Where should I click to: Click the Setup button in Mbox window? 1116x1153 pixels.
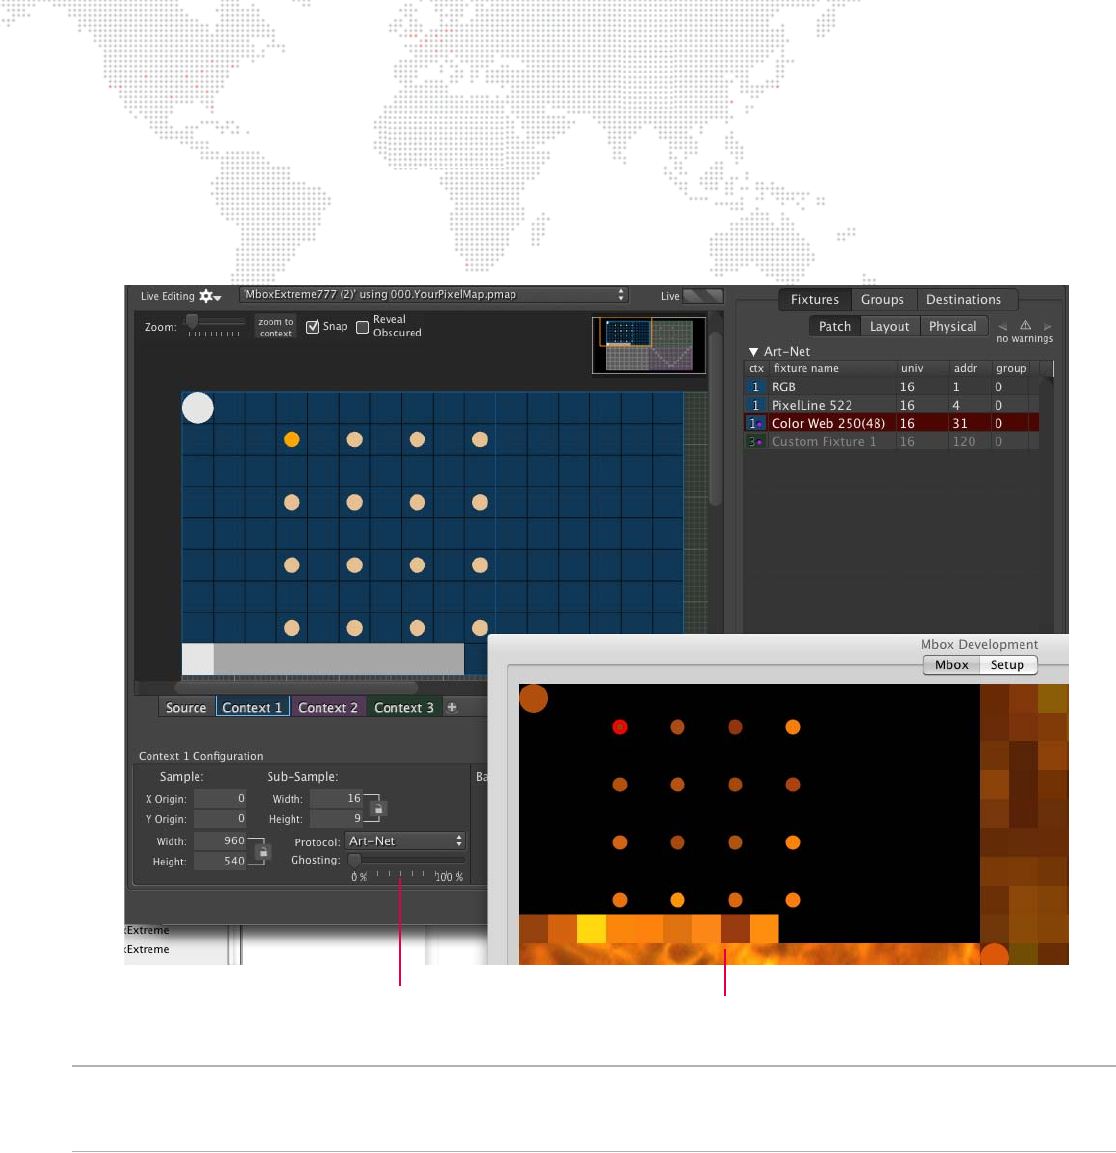pyautogui.click(x=1007, y=665)
